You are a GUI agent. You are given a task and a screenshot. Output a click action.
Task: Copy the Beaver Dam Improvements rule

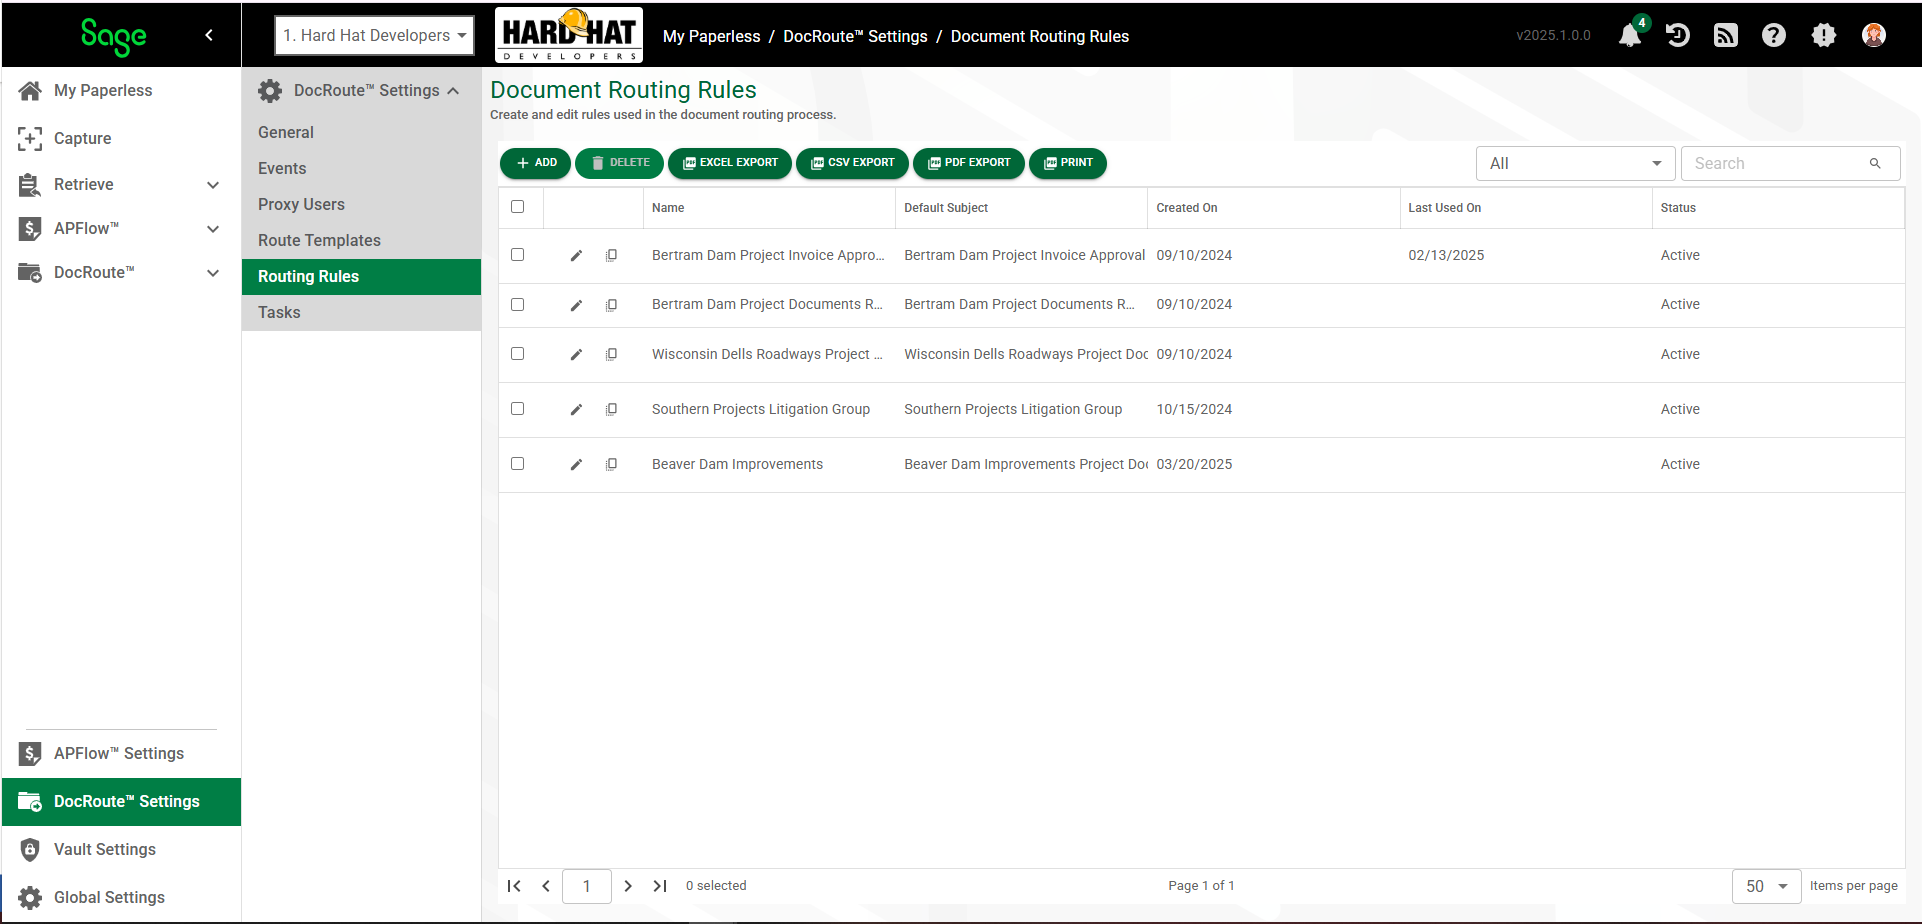coord(611,465)
